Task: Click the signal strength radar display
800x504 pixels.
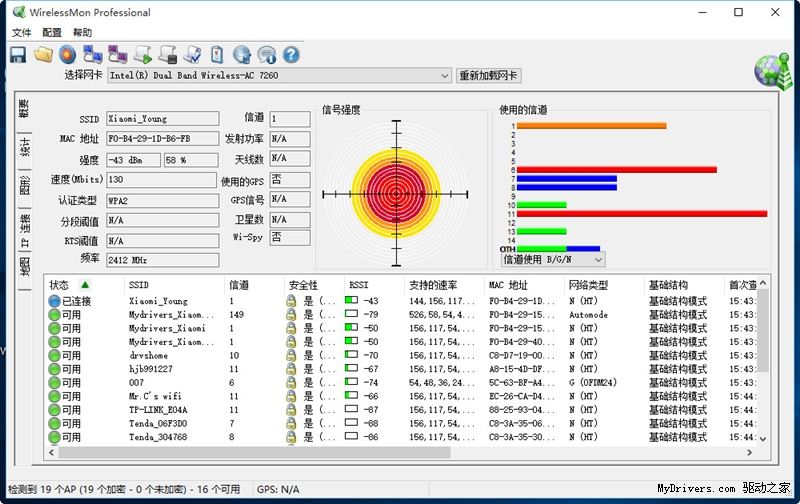Action: (x=396, y=194)
